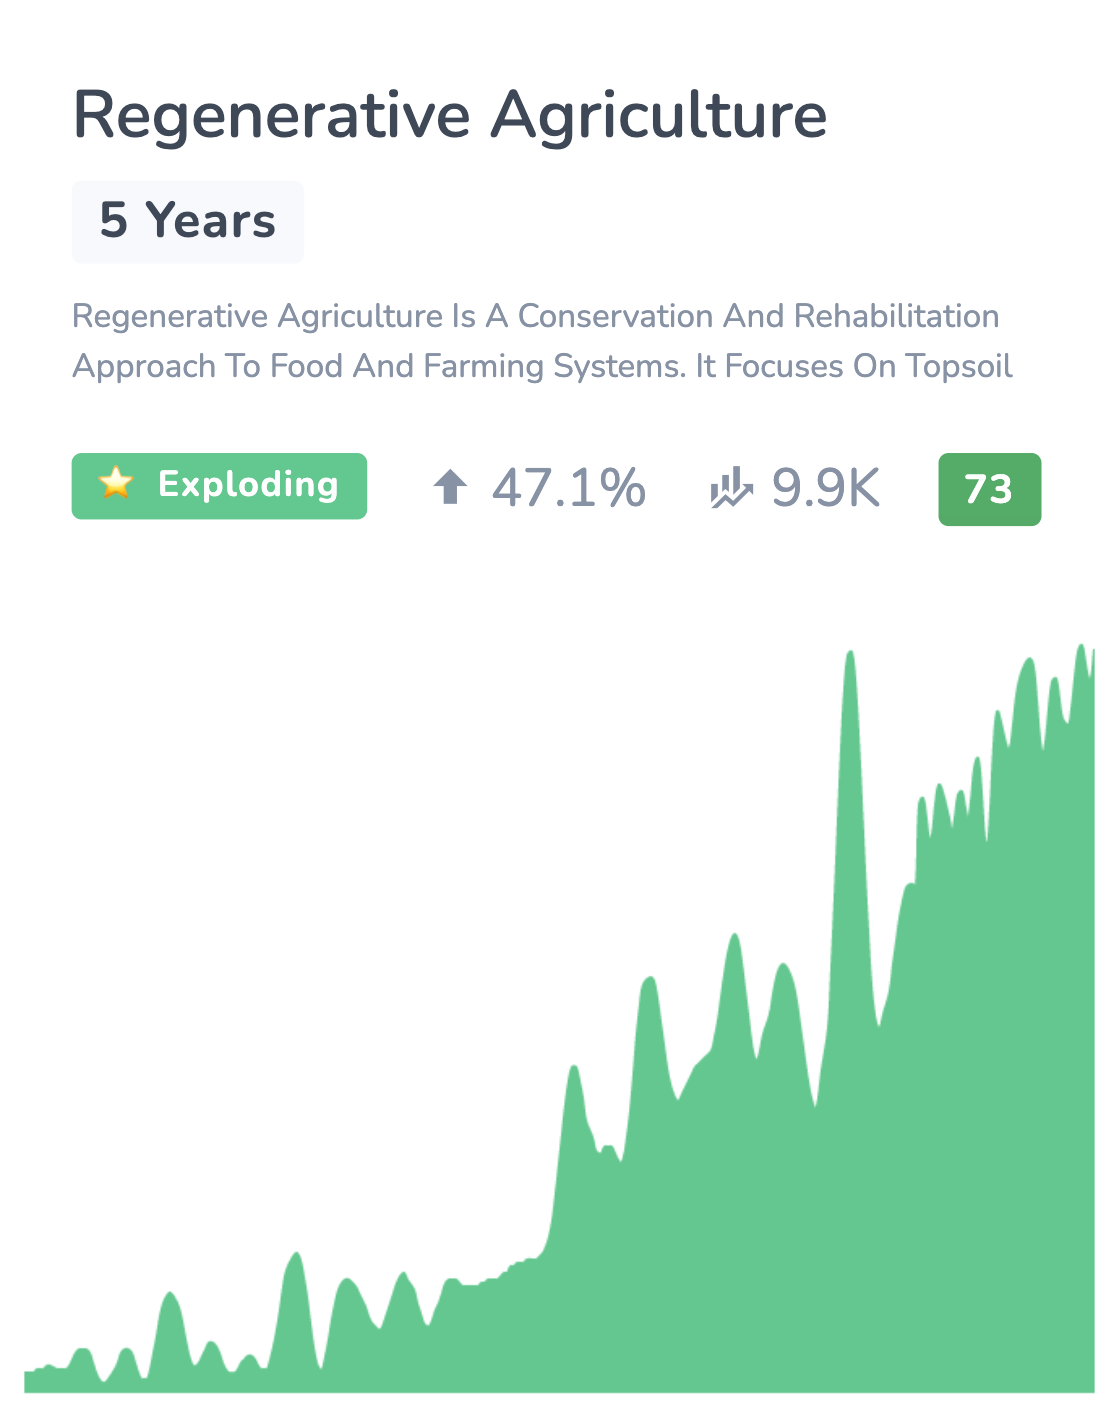Click the deep dip after the tallest spike
The width and height of the screenshot is (1110, 1412).
pos(879,1022)
